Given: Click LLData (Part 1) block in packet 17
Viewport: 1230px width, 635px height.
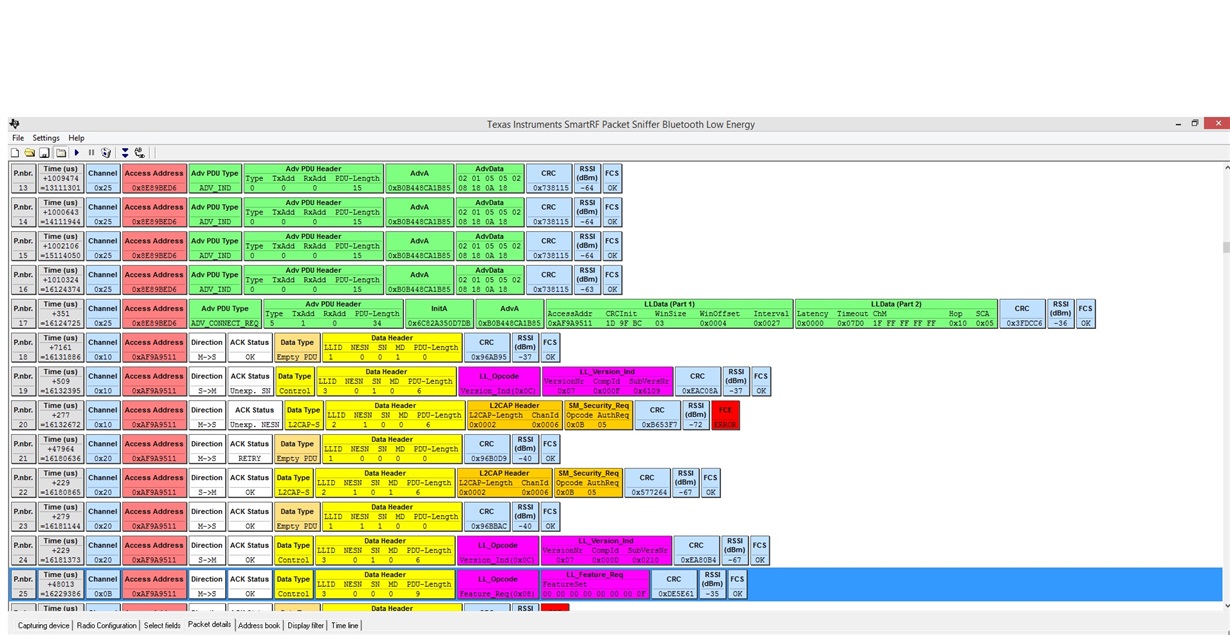Looking at the screenshot, I should tap(669, 315).
